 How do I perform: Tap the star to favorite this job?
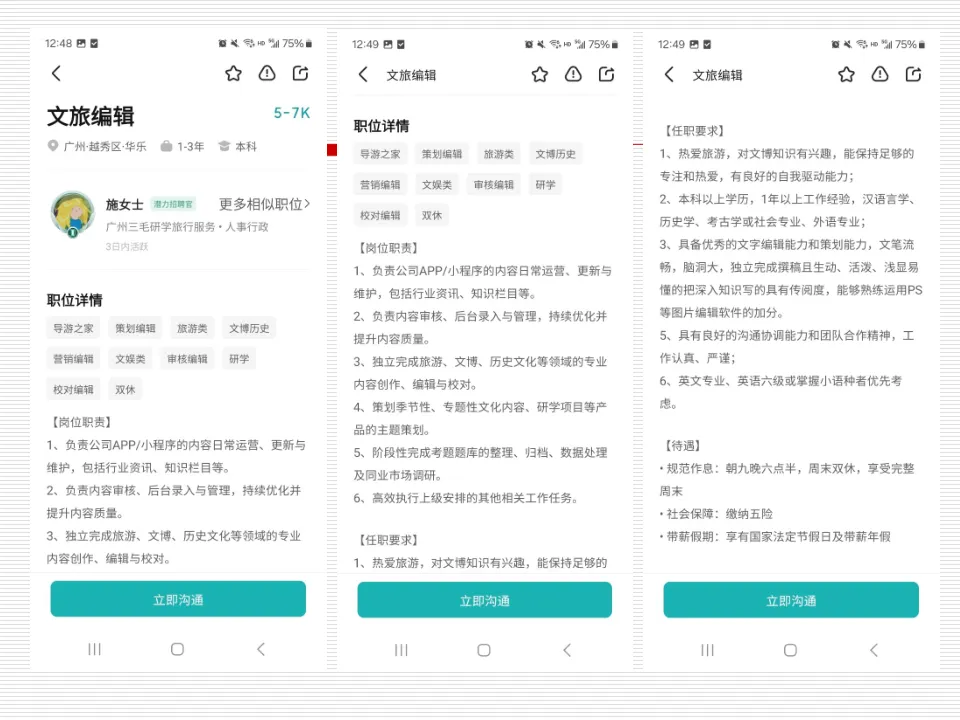tap(233, 73)
